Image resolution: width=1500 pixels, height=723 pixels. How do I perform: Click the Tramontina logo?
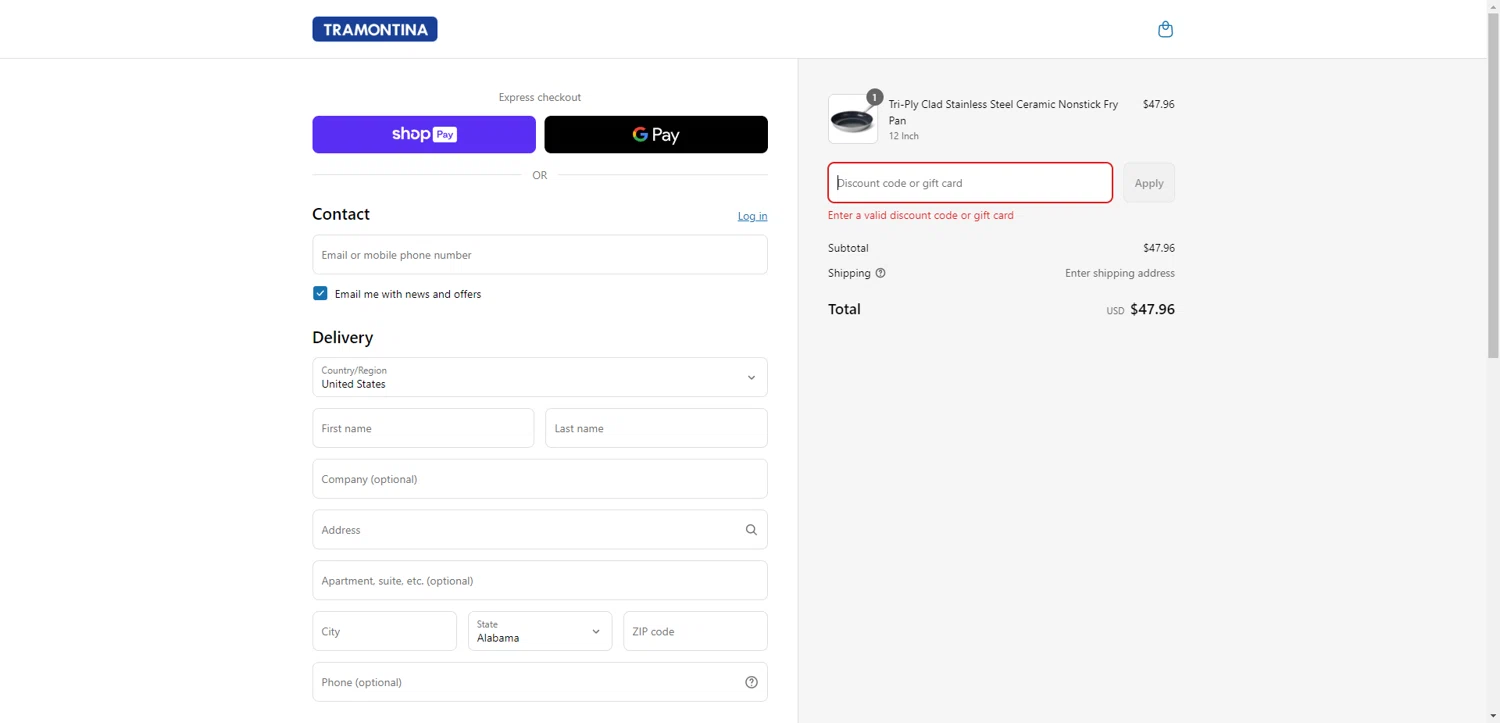(375, 29)
